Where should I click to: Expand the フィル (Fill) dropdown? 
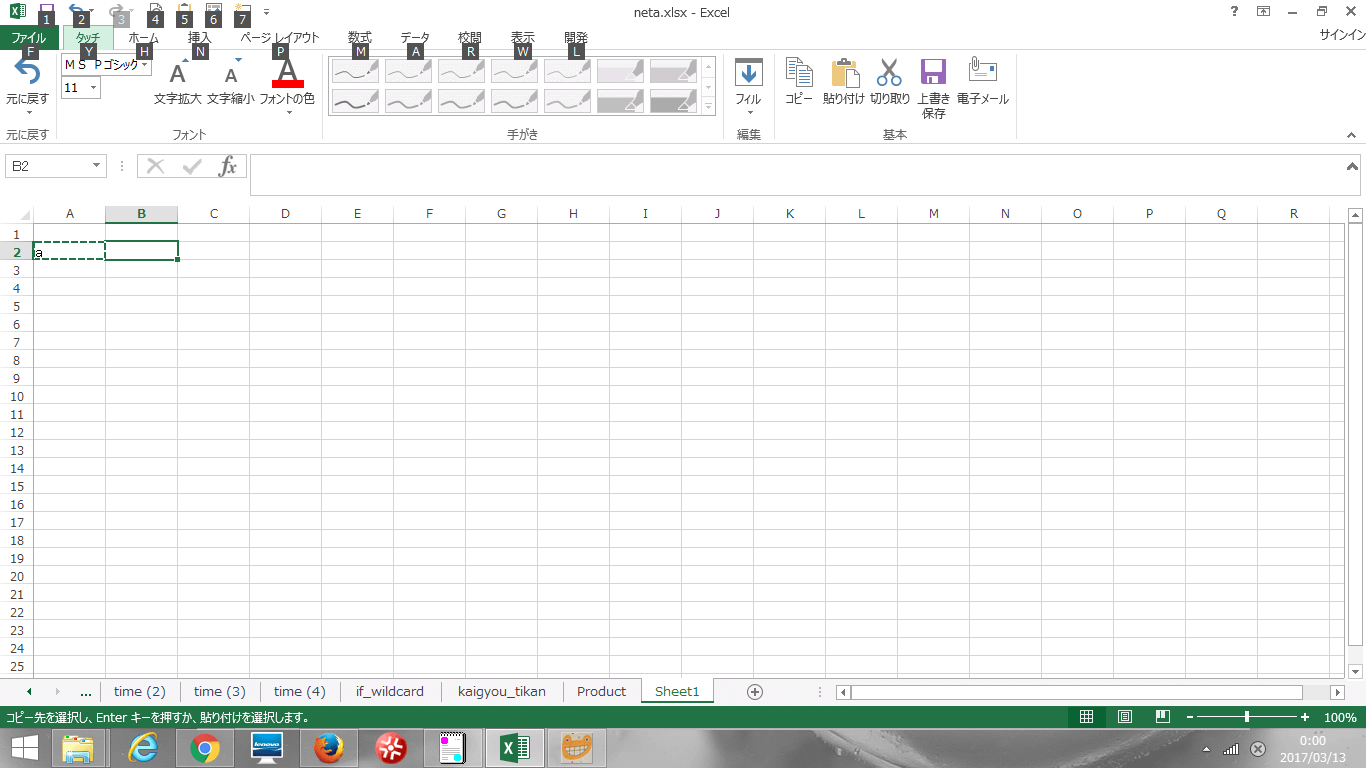point(748,113)
